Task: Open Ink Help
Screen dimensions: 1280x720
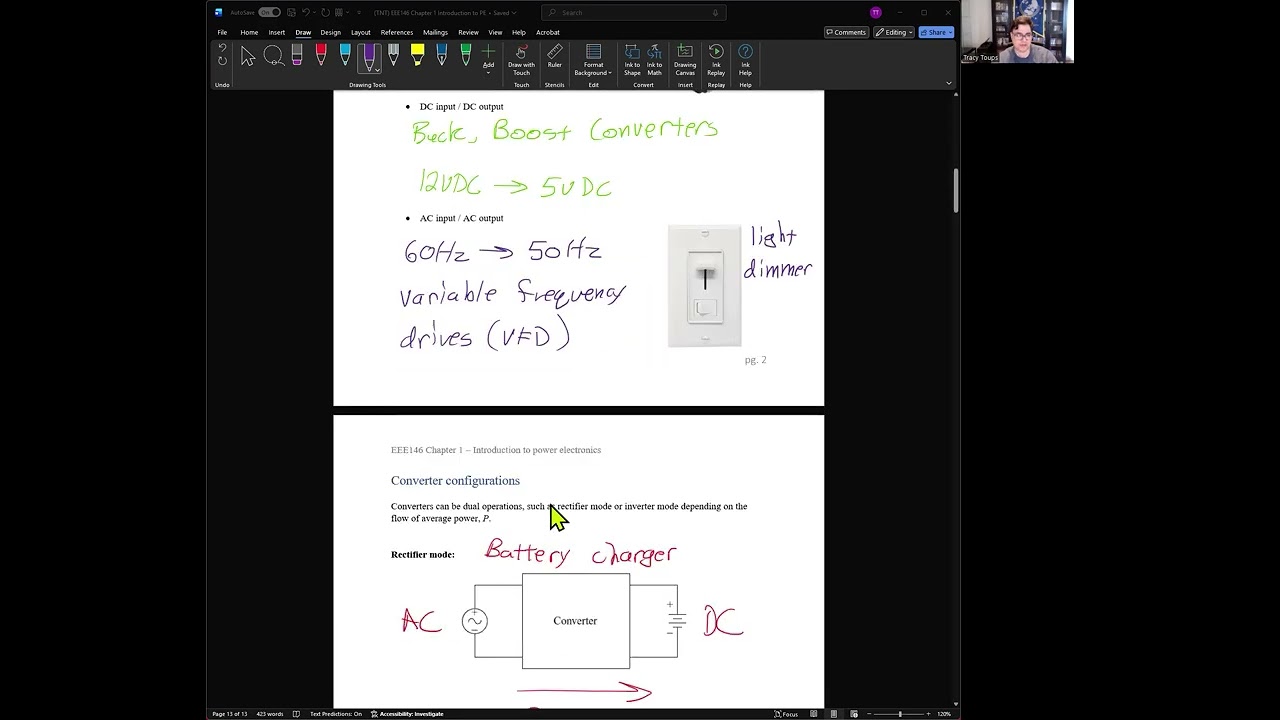Action: pyautogui.click(x=745, y=60)
